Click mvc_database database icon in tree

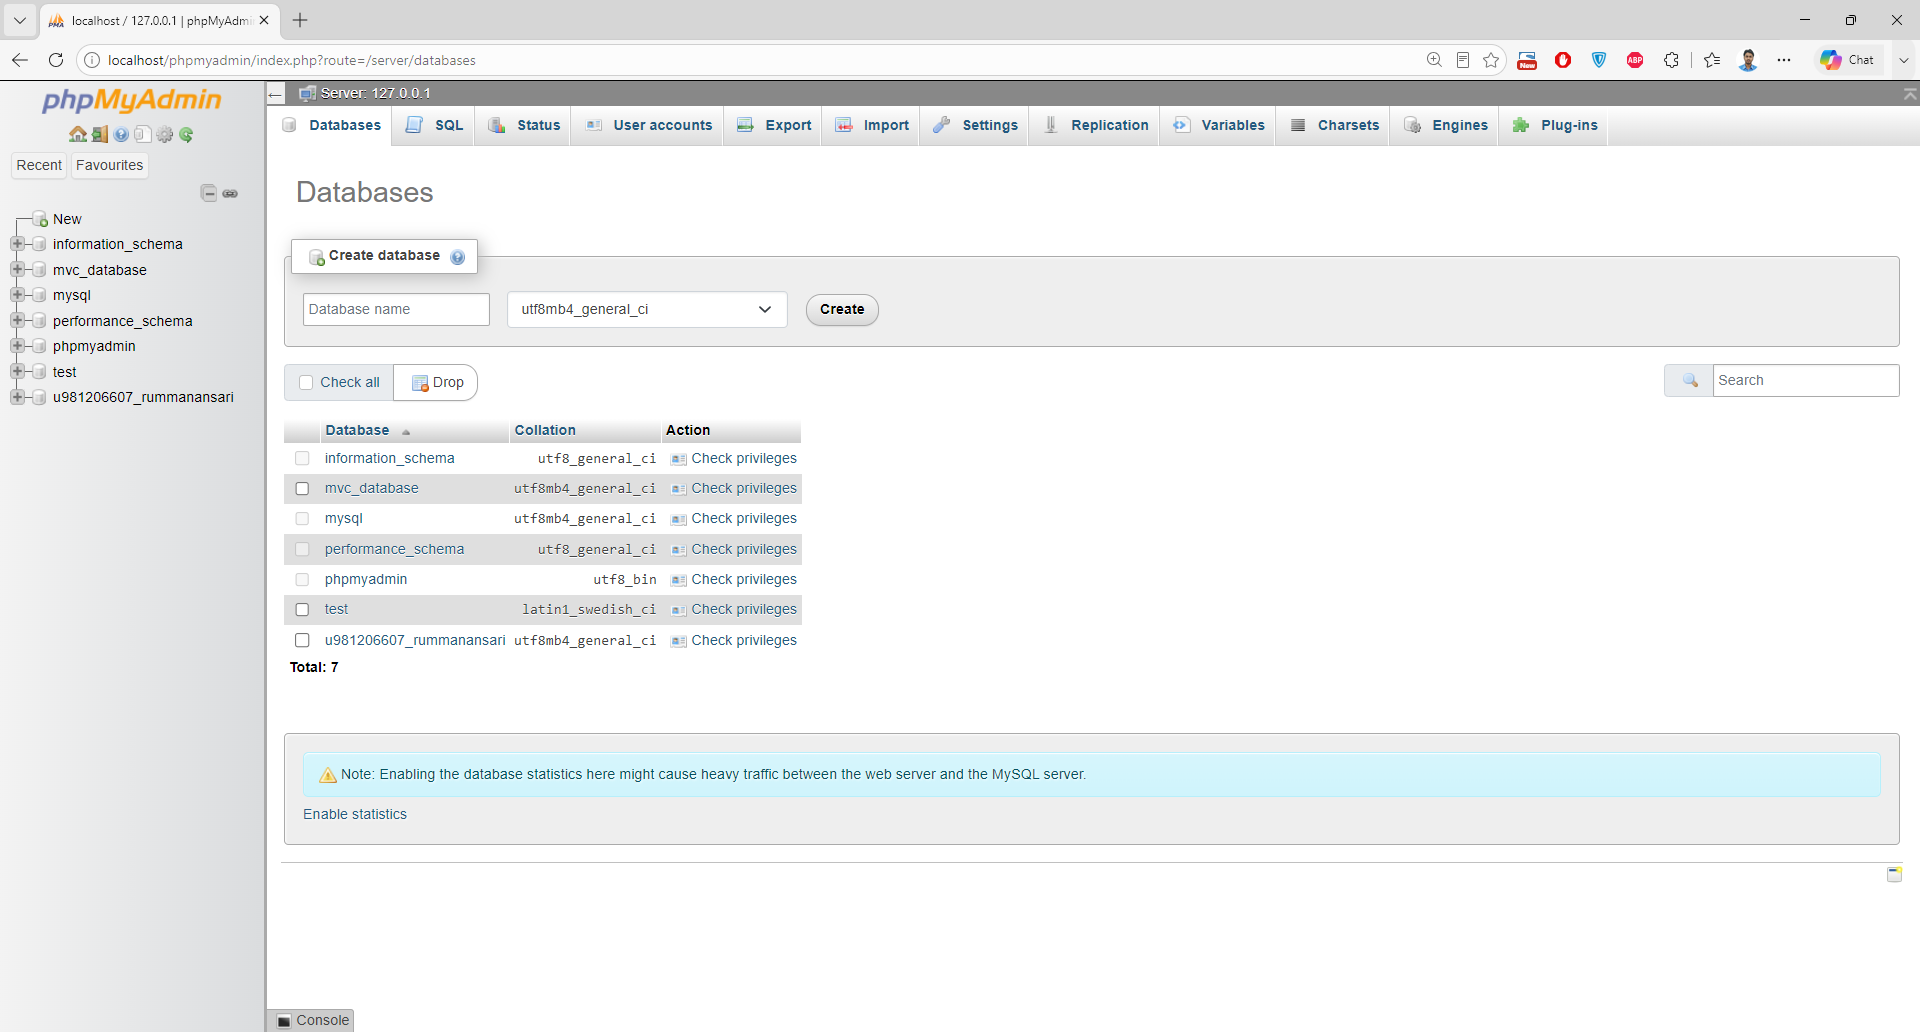point(40,270)
